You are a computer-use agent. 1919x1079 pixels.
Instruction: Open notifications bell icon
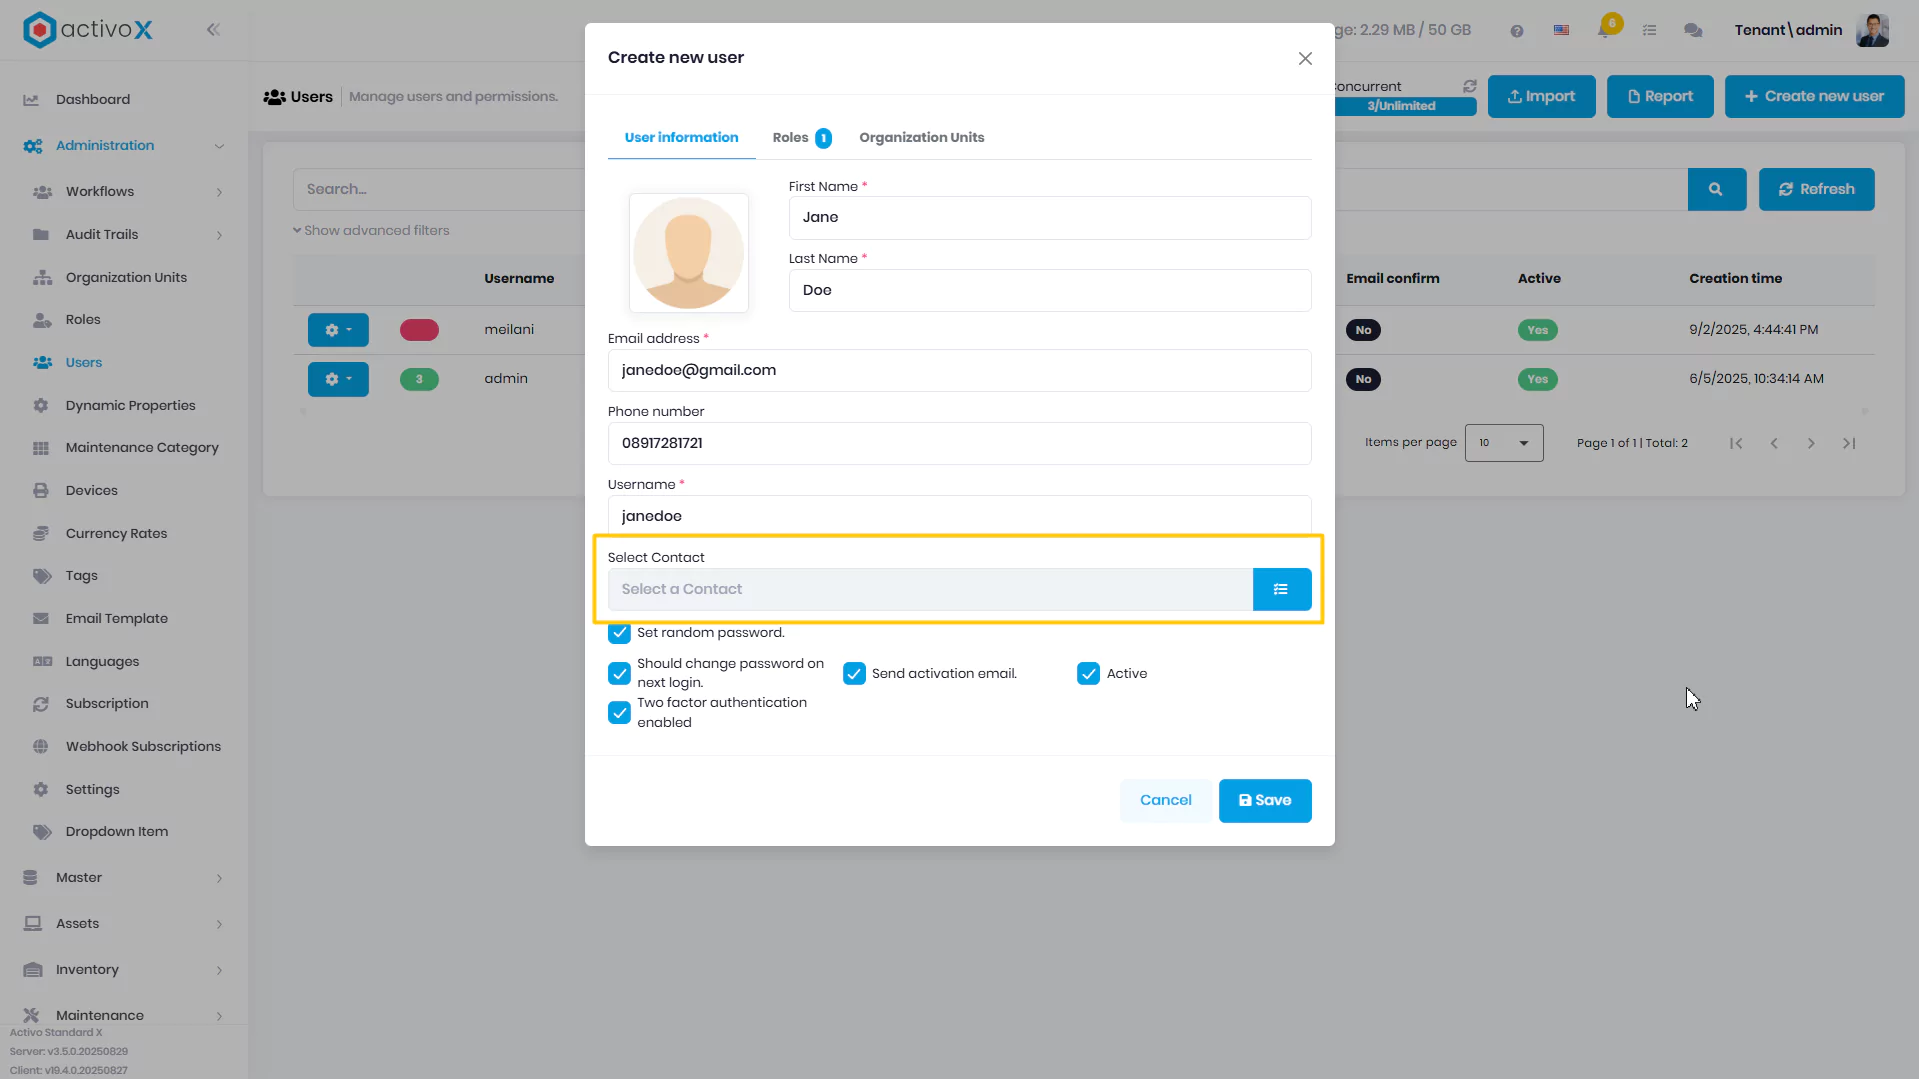pos(1606,29)
